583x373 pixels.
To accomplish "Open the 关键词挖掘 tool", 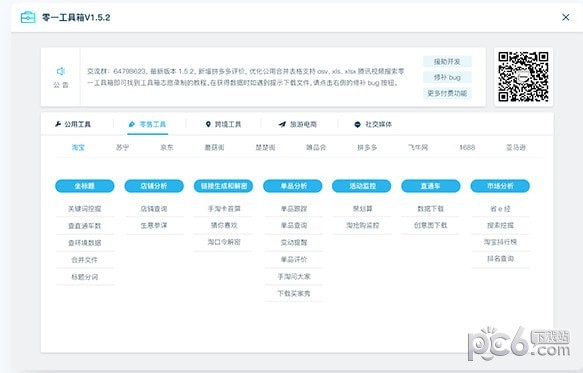I will (x=84, y=209).
